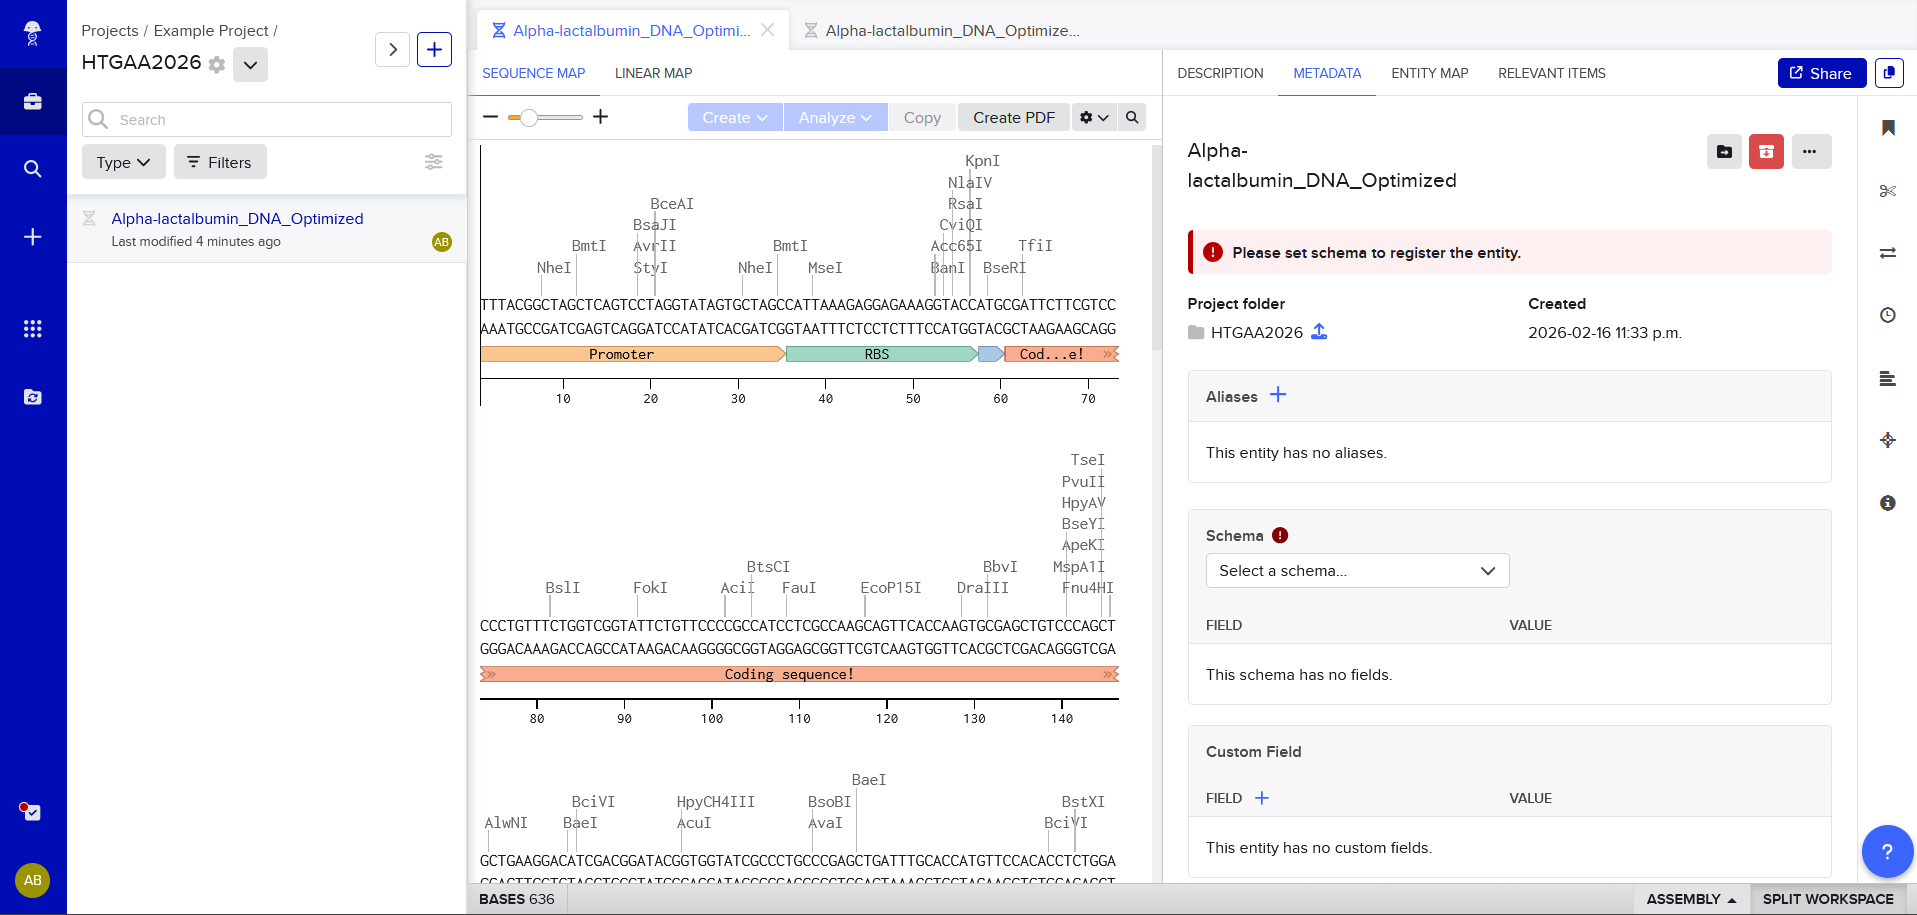Viewport: 1917px width, 915px height.
Task: Open the Entity Map tab
Action: [x=1430, y=73]
